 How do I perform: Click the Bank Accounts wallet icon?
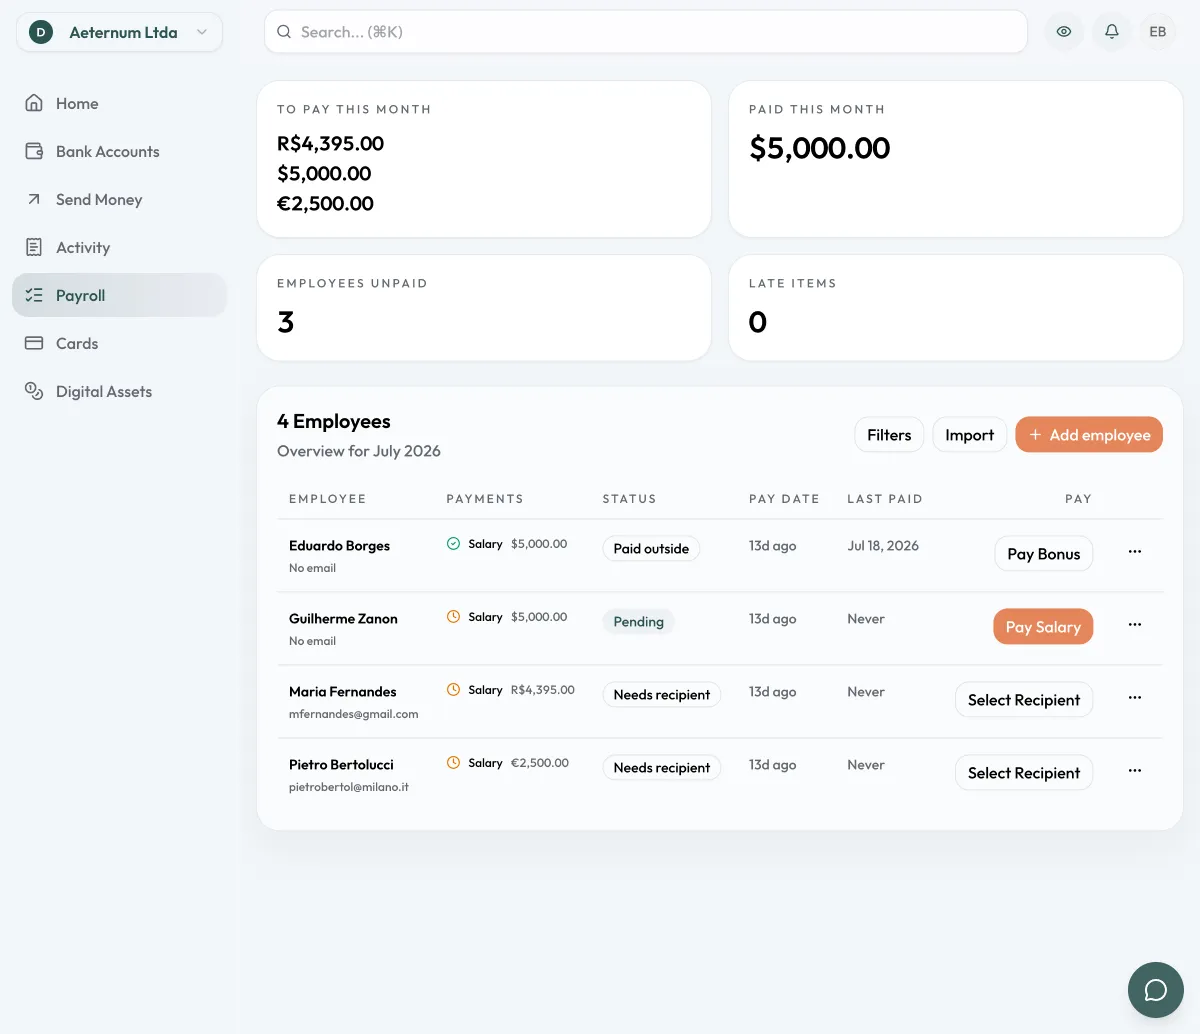tap(34, 151)
